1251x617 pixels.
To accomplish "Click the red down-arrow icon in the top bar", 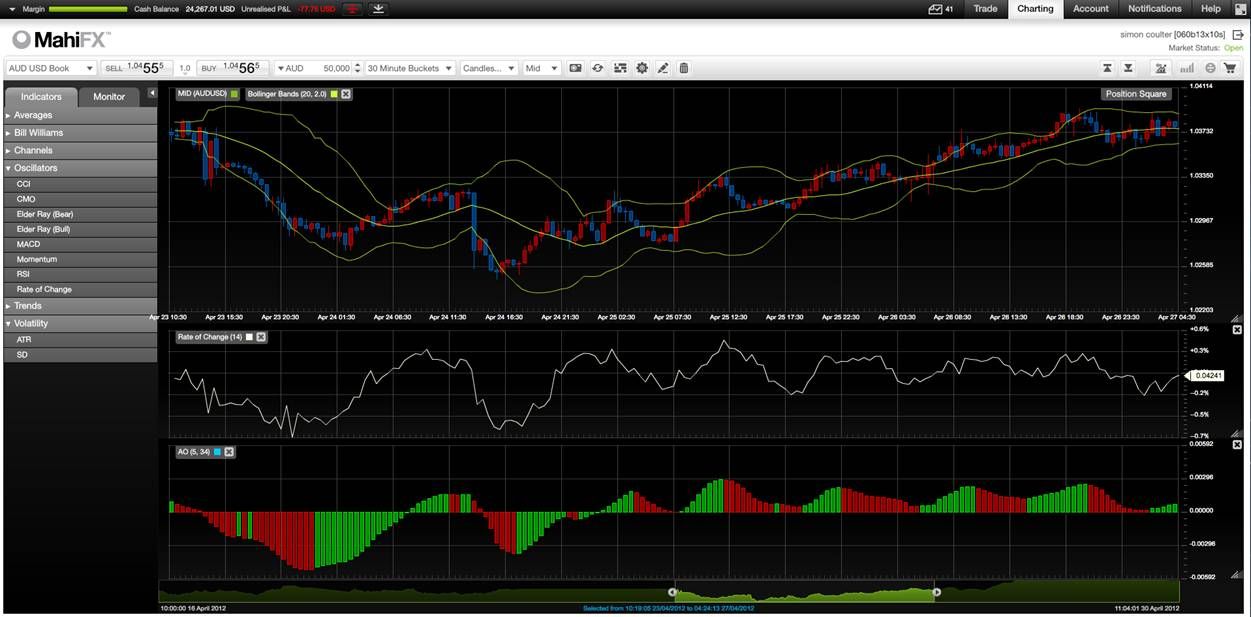I will [352, 9].
